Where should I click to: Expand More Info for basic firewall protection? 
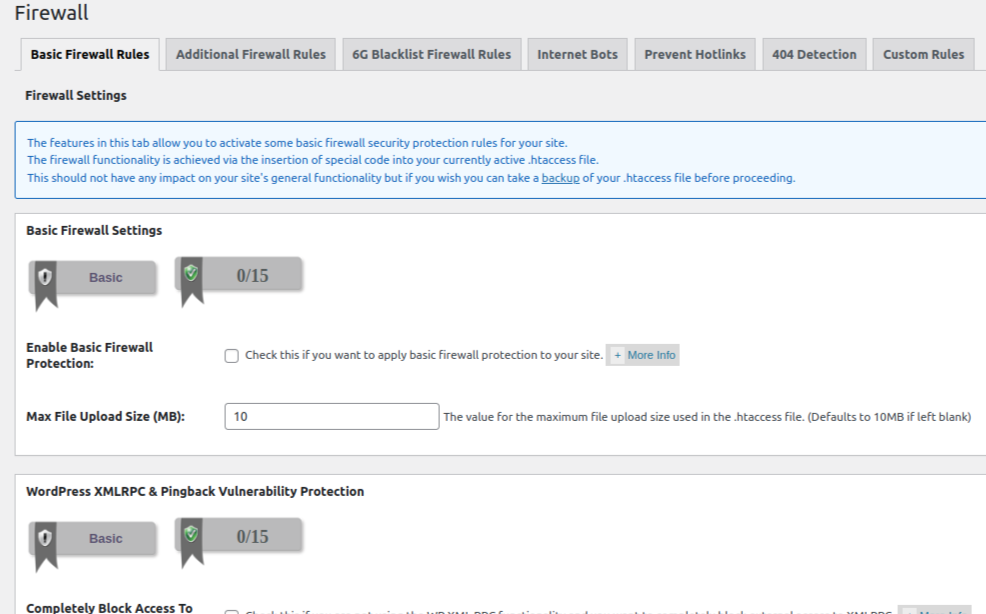[x=643, y=355]
